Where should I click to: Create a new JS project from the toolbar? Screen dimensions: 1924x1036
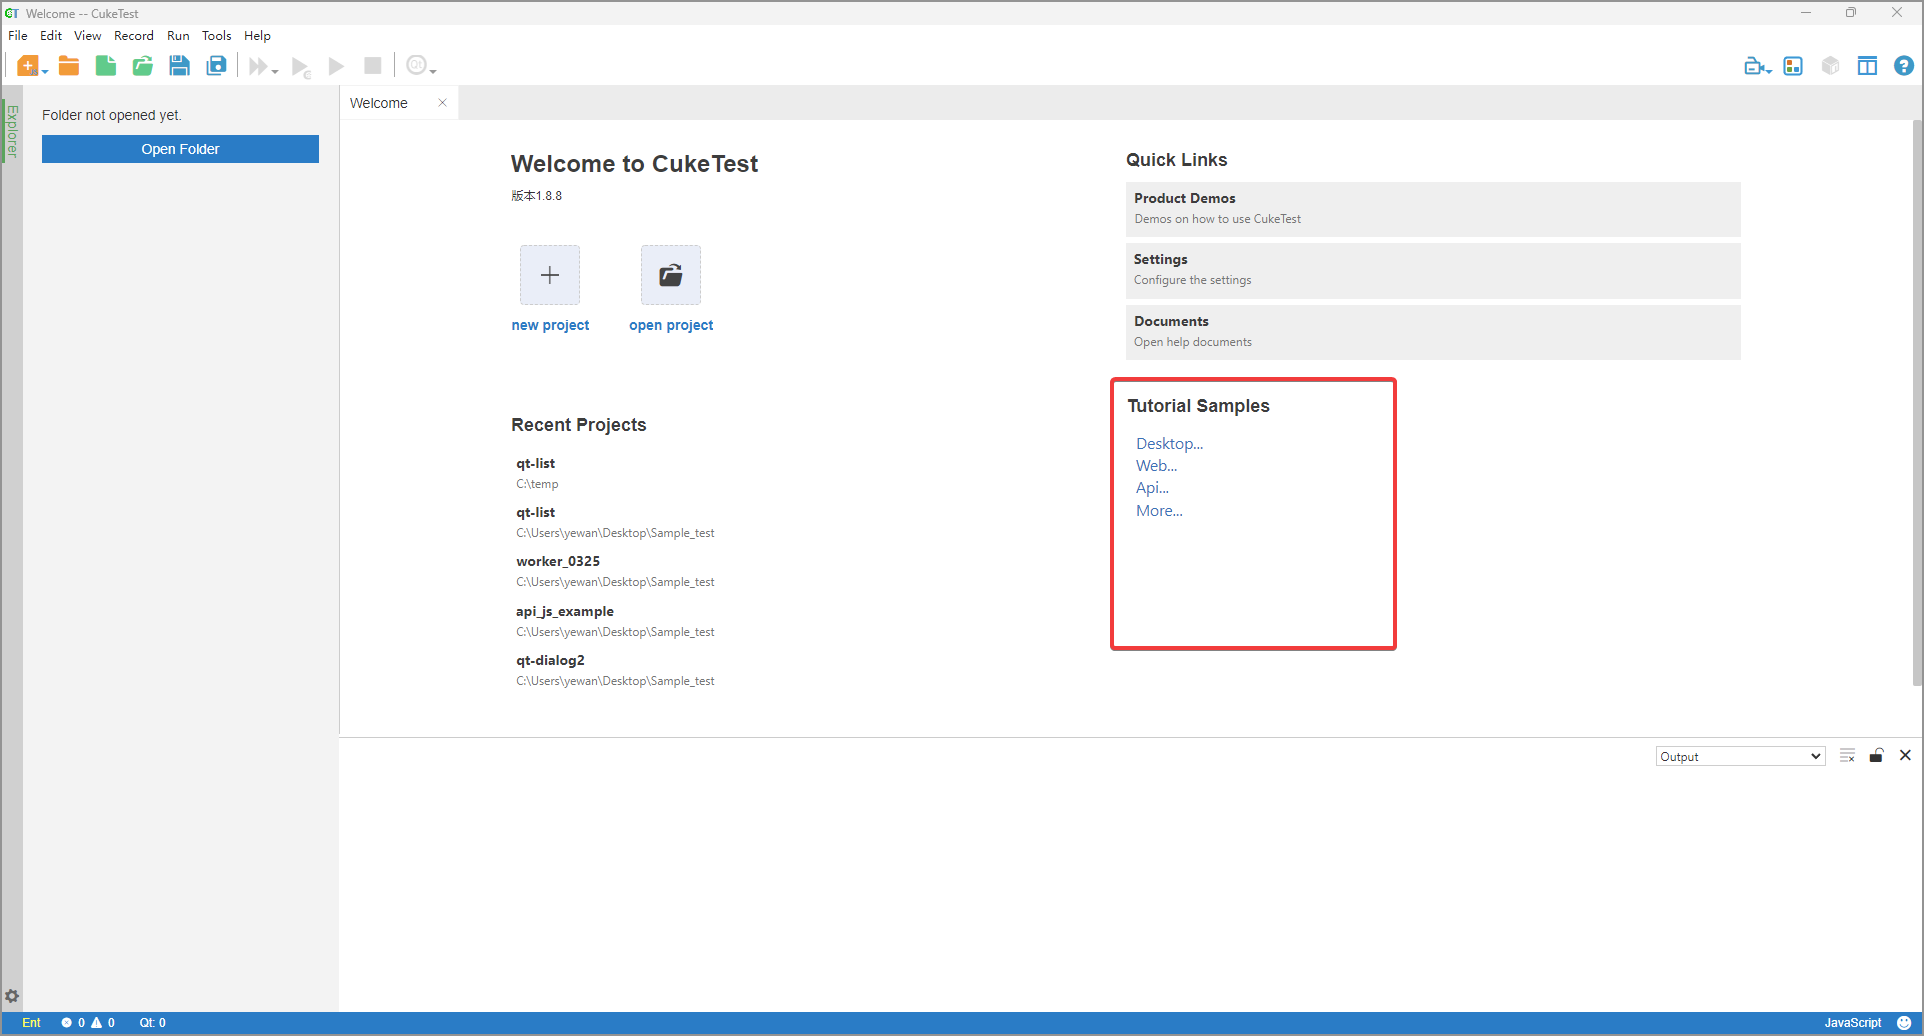[27, 66]
